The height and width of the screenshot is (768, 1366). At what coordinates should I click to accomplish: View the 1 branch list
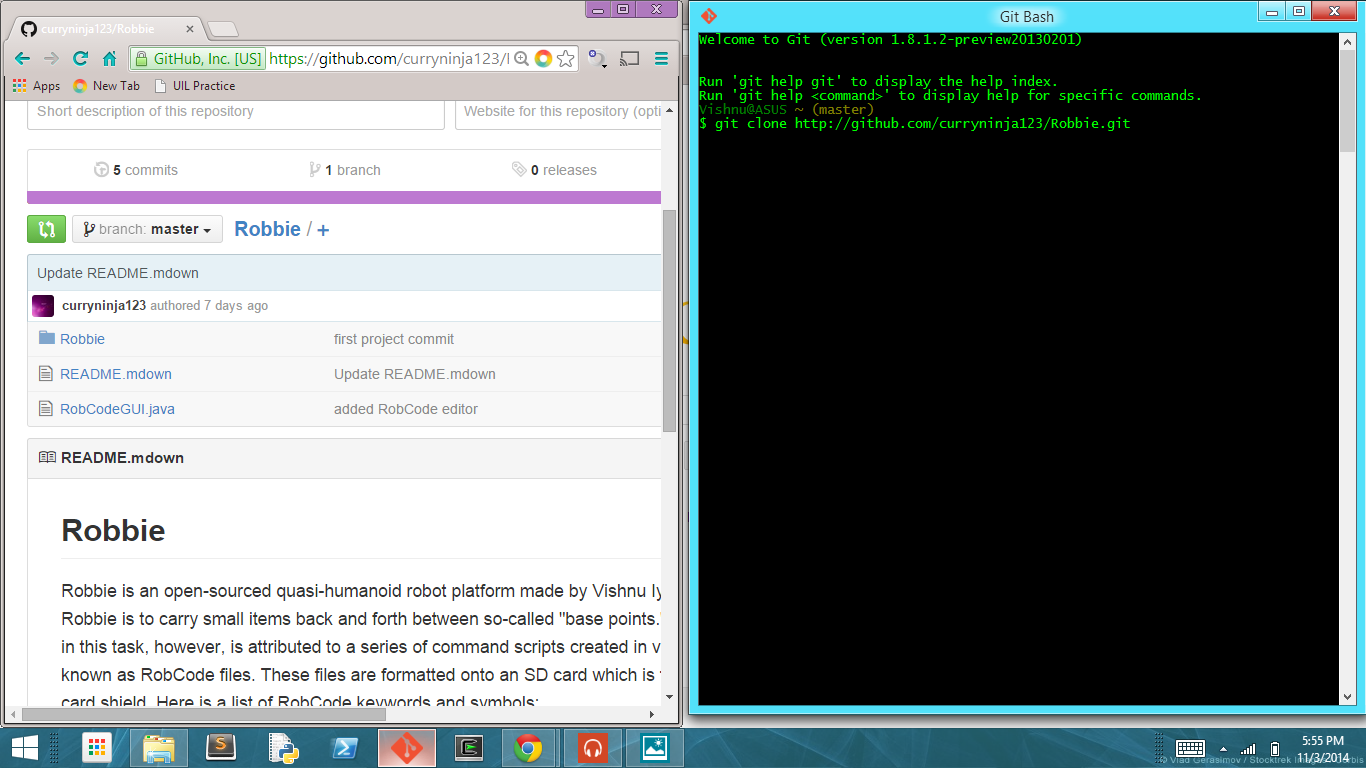(x=345, y=170)
